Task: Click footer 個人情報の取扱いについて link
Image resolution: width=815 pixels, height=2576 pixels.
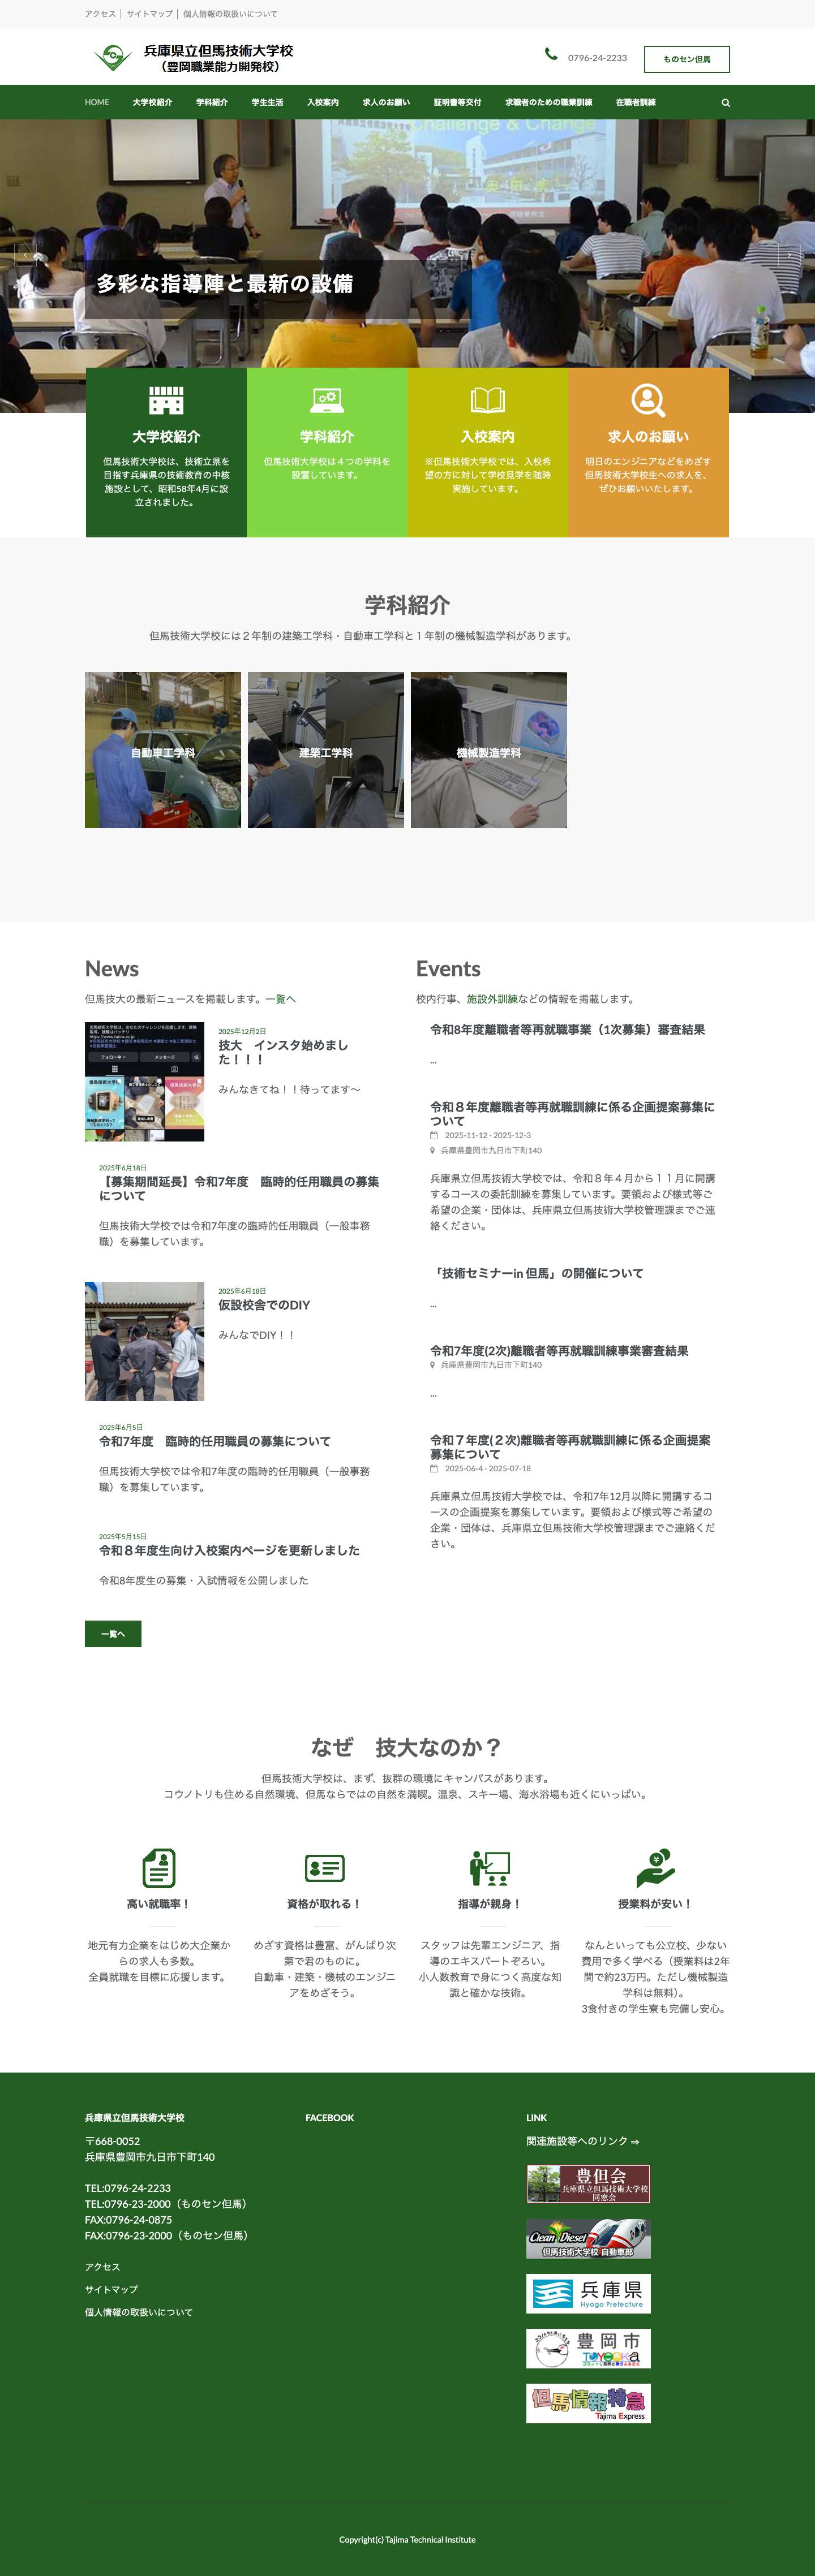Action: pyautogui.click(x=139, y=2312)
